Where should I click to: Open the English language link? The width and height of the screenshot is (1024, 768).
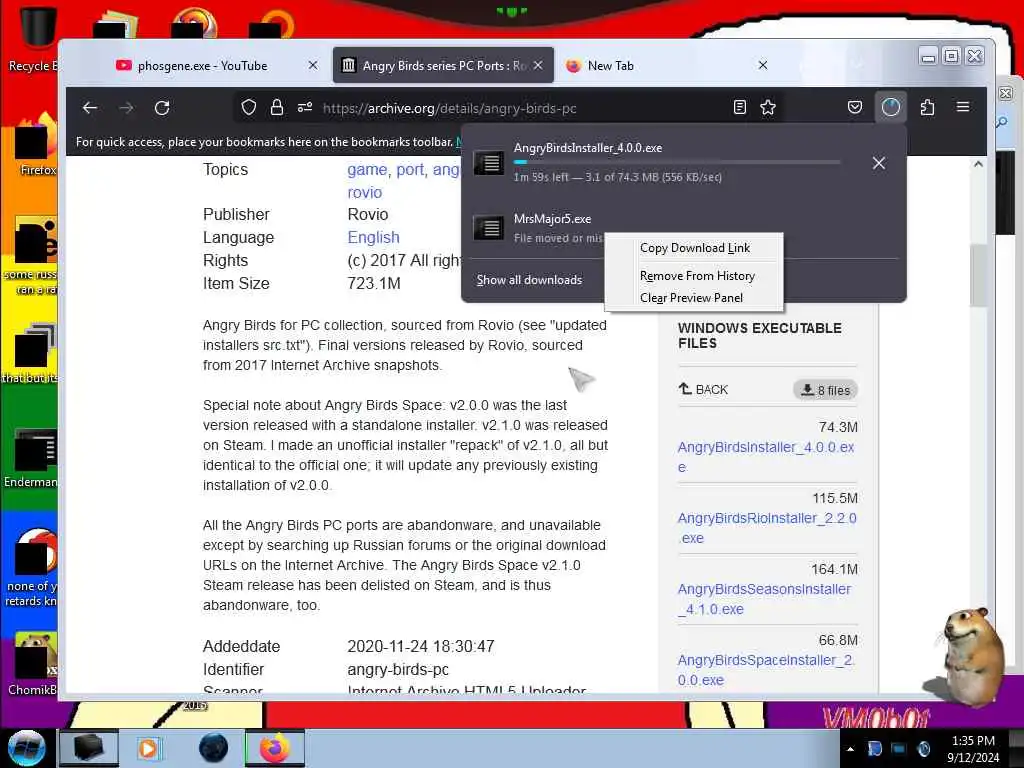pyautogui.click(x=373, y=237)
